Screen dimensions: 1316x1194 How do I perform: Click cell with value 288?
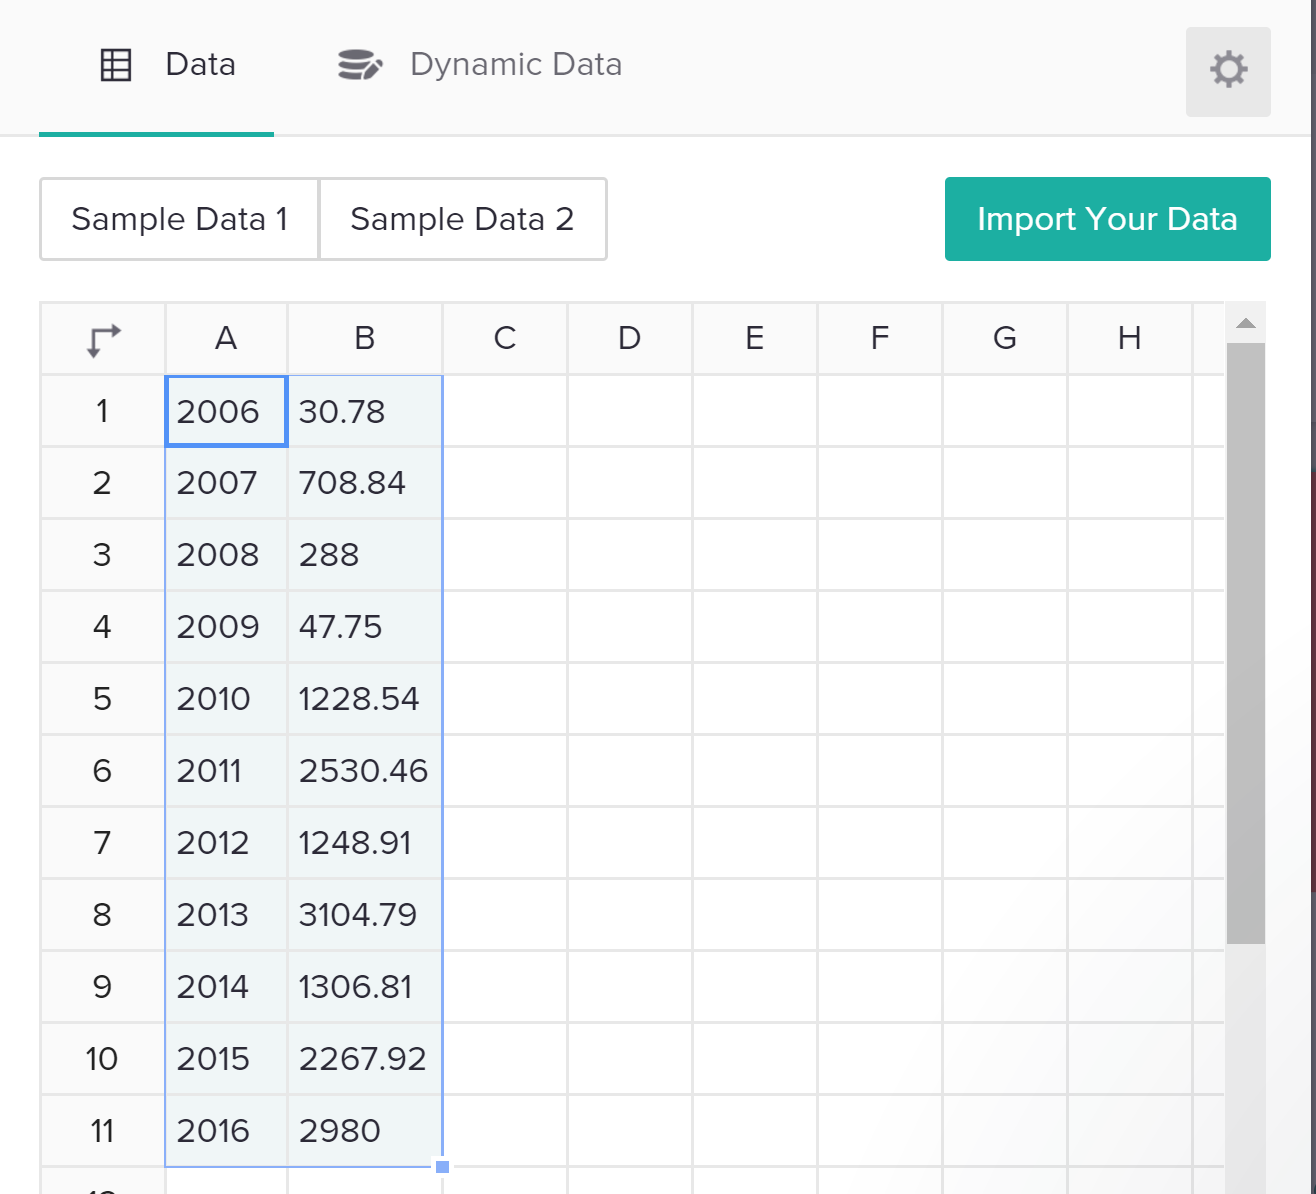tap(365, 555)
